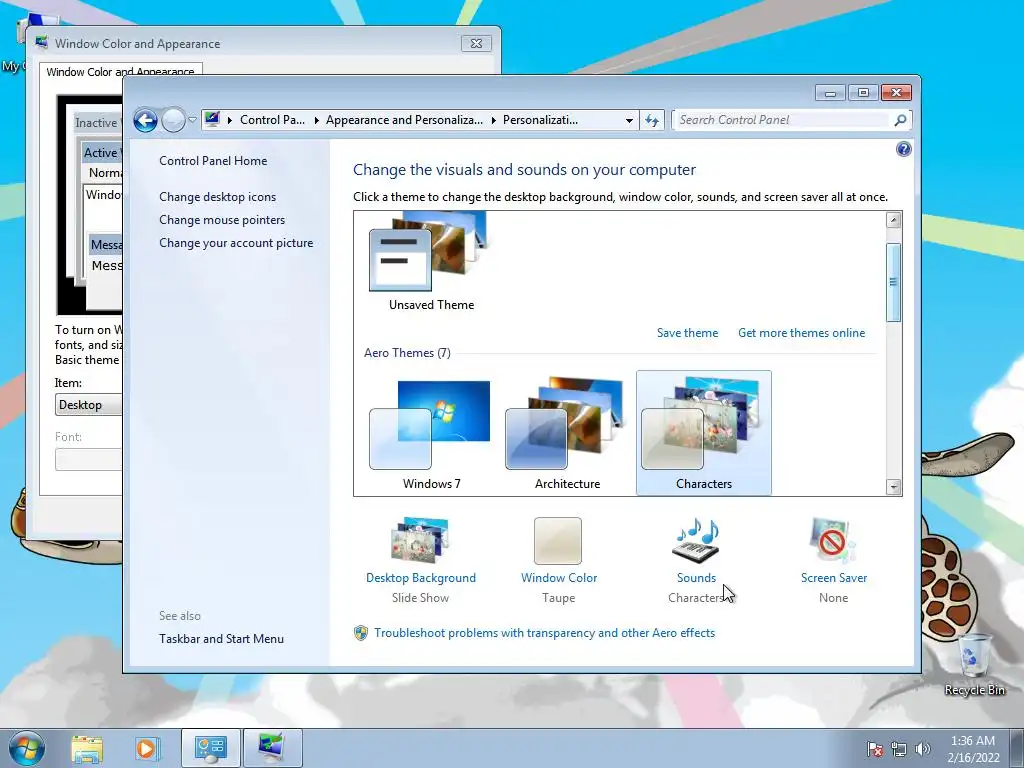Viewport: 1024px width, 768px height.
Task: Open the Window Color taupe swatch
Action: coord(558,541)
